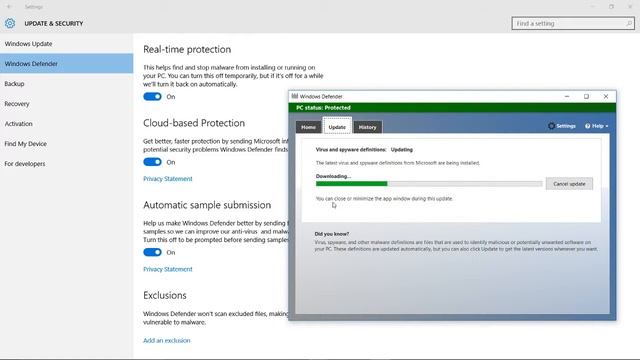Disable Automatic sample submission toggle

coord(152,252)
